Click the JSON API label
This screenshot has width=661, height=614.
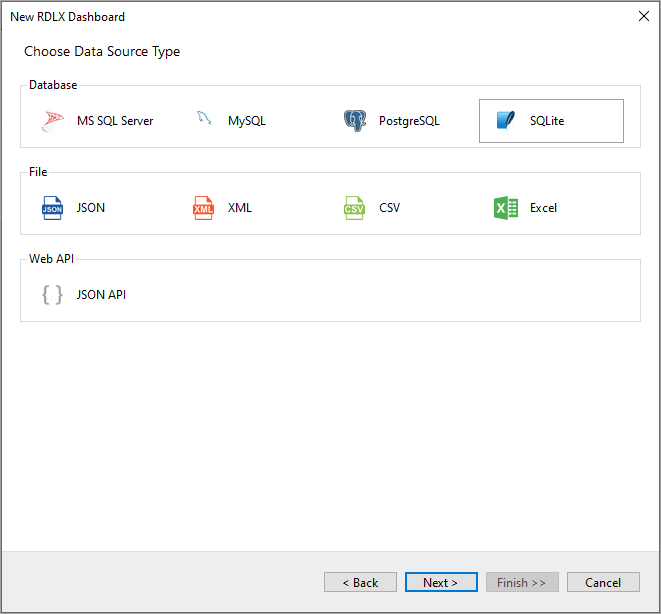[101, 295]
